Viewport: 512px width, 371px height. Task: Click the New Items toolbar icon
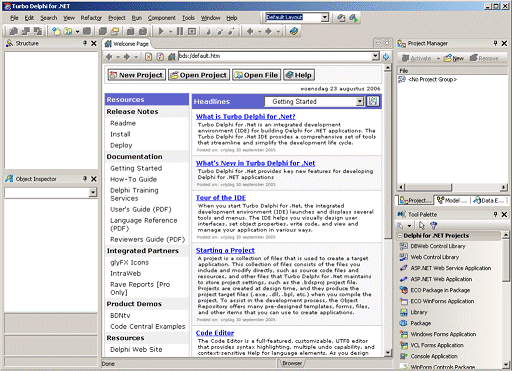click(x=56, y=31)
